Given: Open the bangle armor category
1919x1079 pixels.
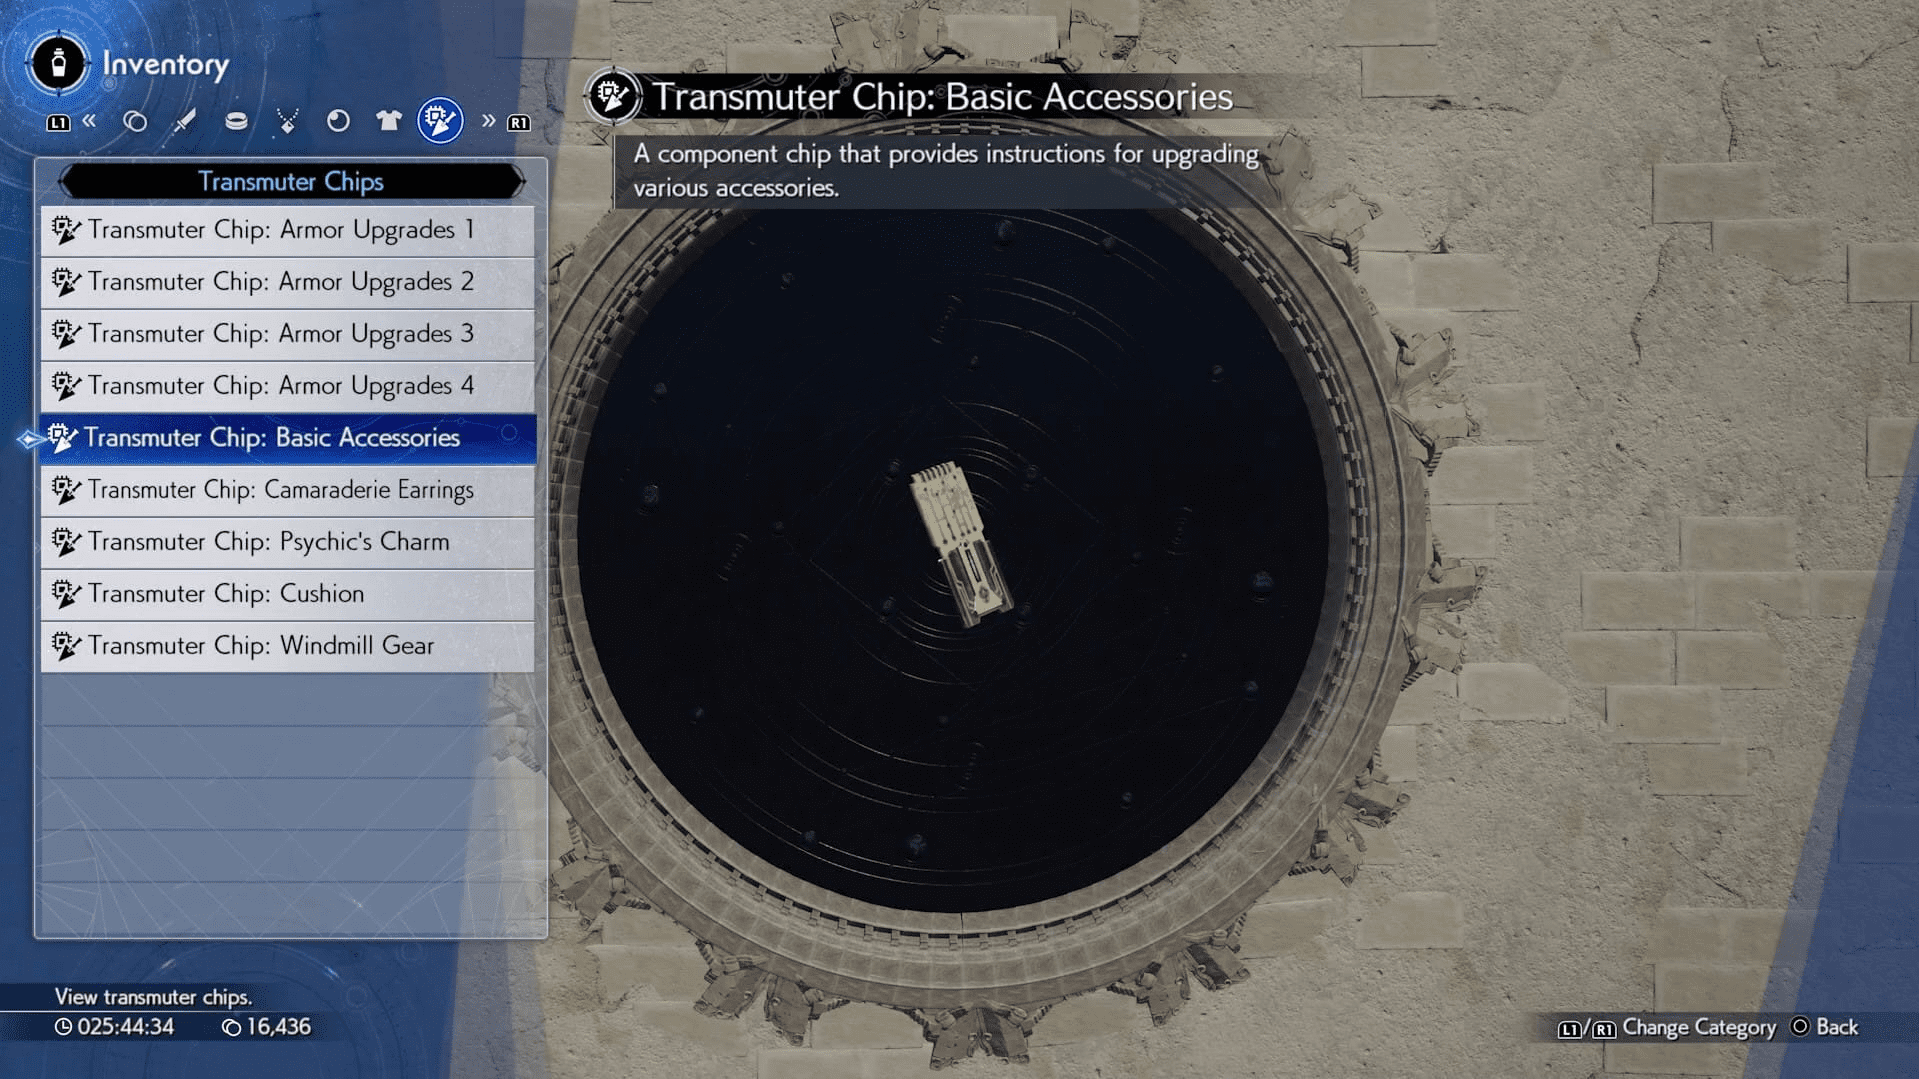Looking at the screenshot, I should (x=236, y=122).
